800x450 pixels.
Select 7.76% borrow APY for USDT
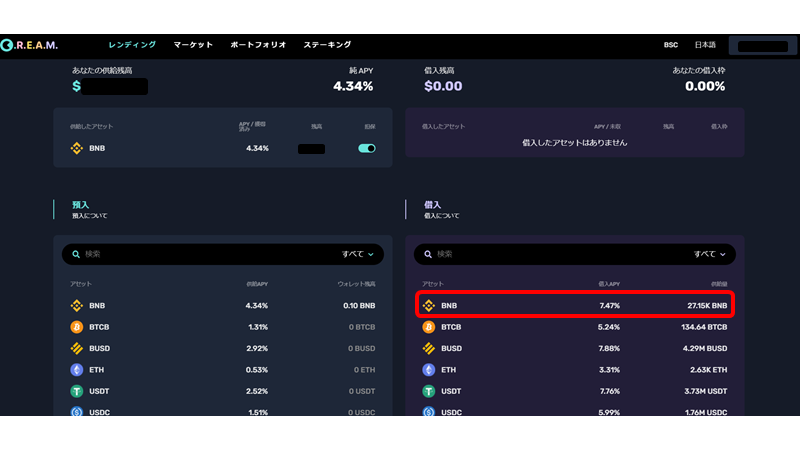pyautogui.click(x=609, y=391)
